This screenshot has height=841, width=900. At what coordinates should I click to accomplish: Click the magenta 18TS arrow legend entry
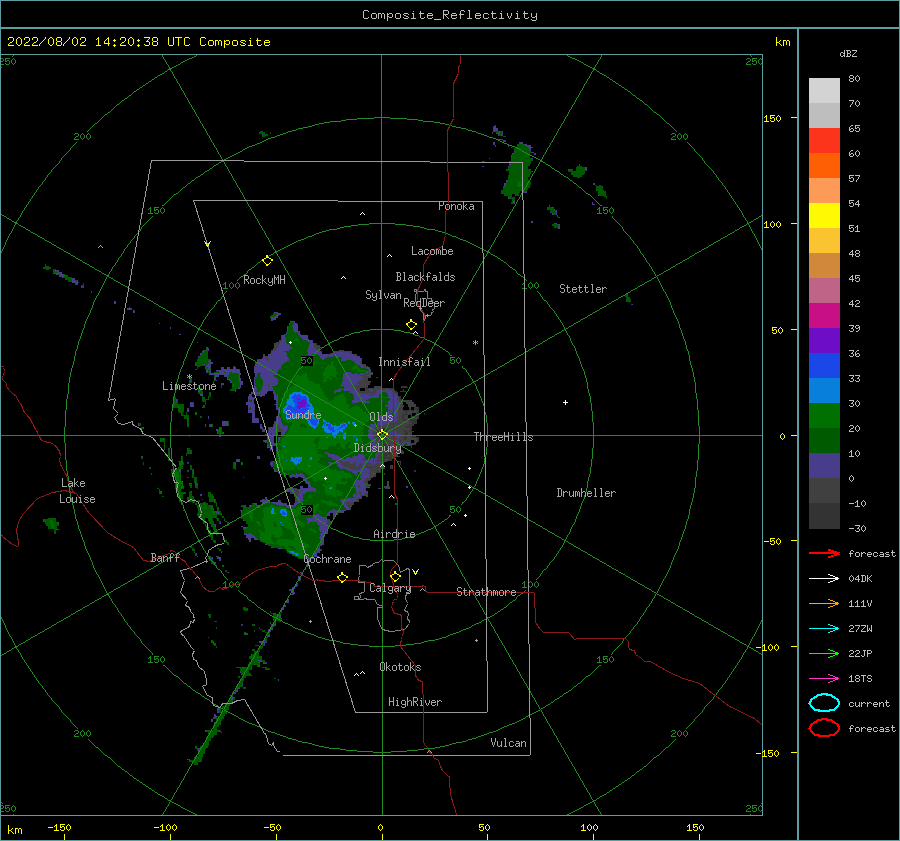point(824,679)
